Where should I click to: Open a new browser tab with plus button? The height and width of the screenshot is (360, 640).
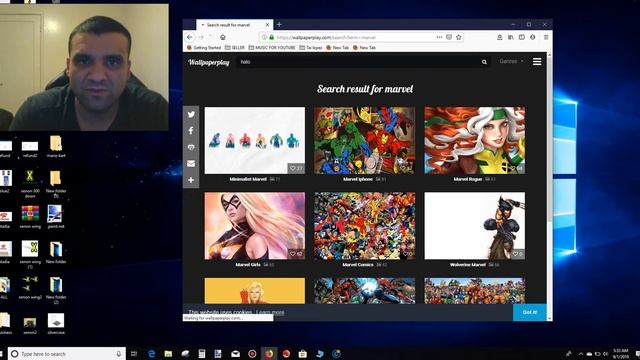pyautogui.click(x=279, y=24)
